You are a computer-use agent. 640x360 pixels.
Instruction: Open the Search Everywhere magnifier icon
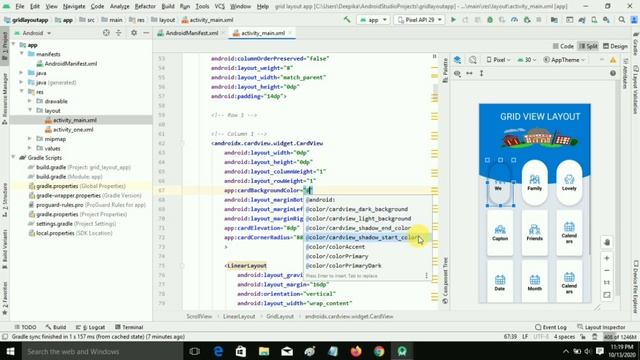622,20
